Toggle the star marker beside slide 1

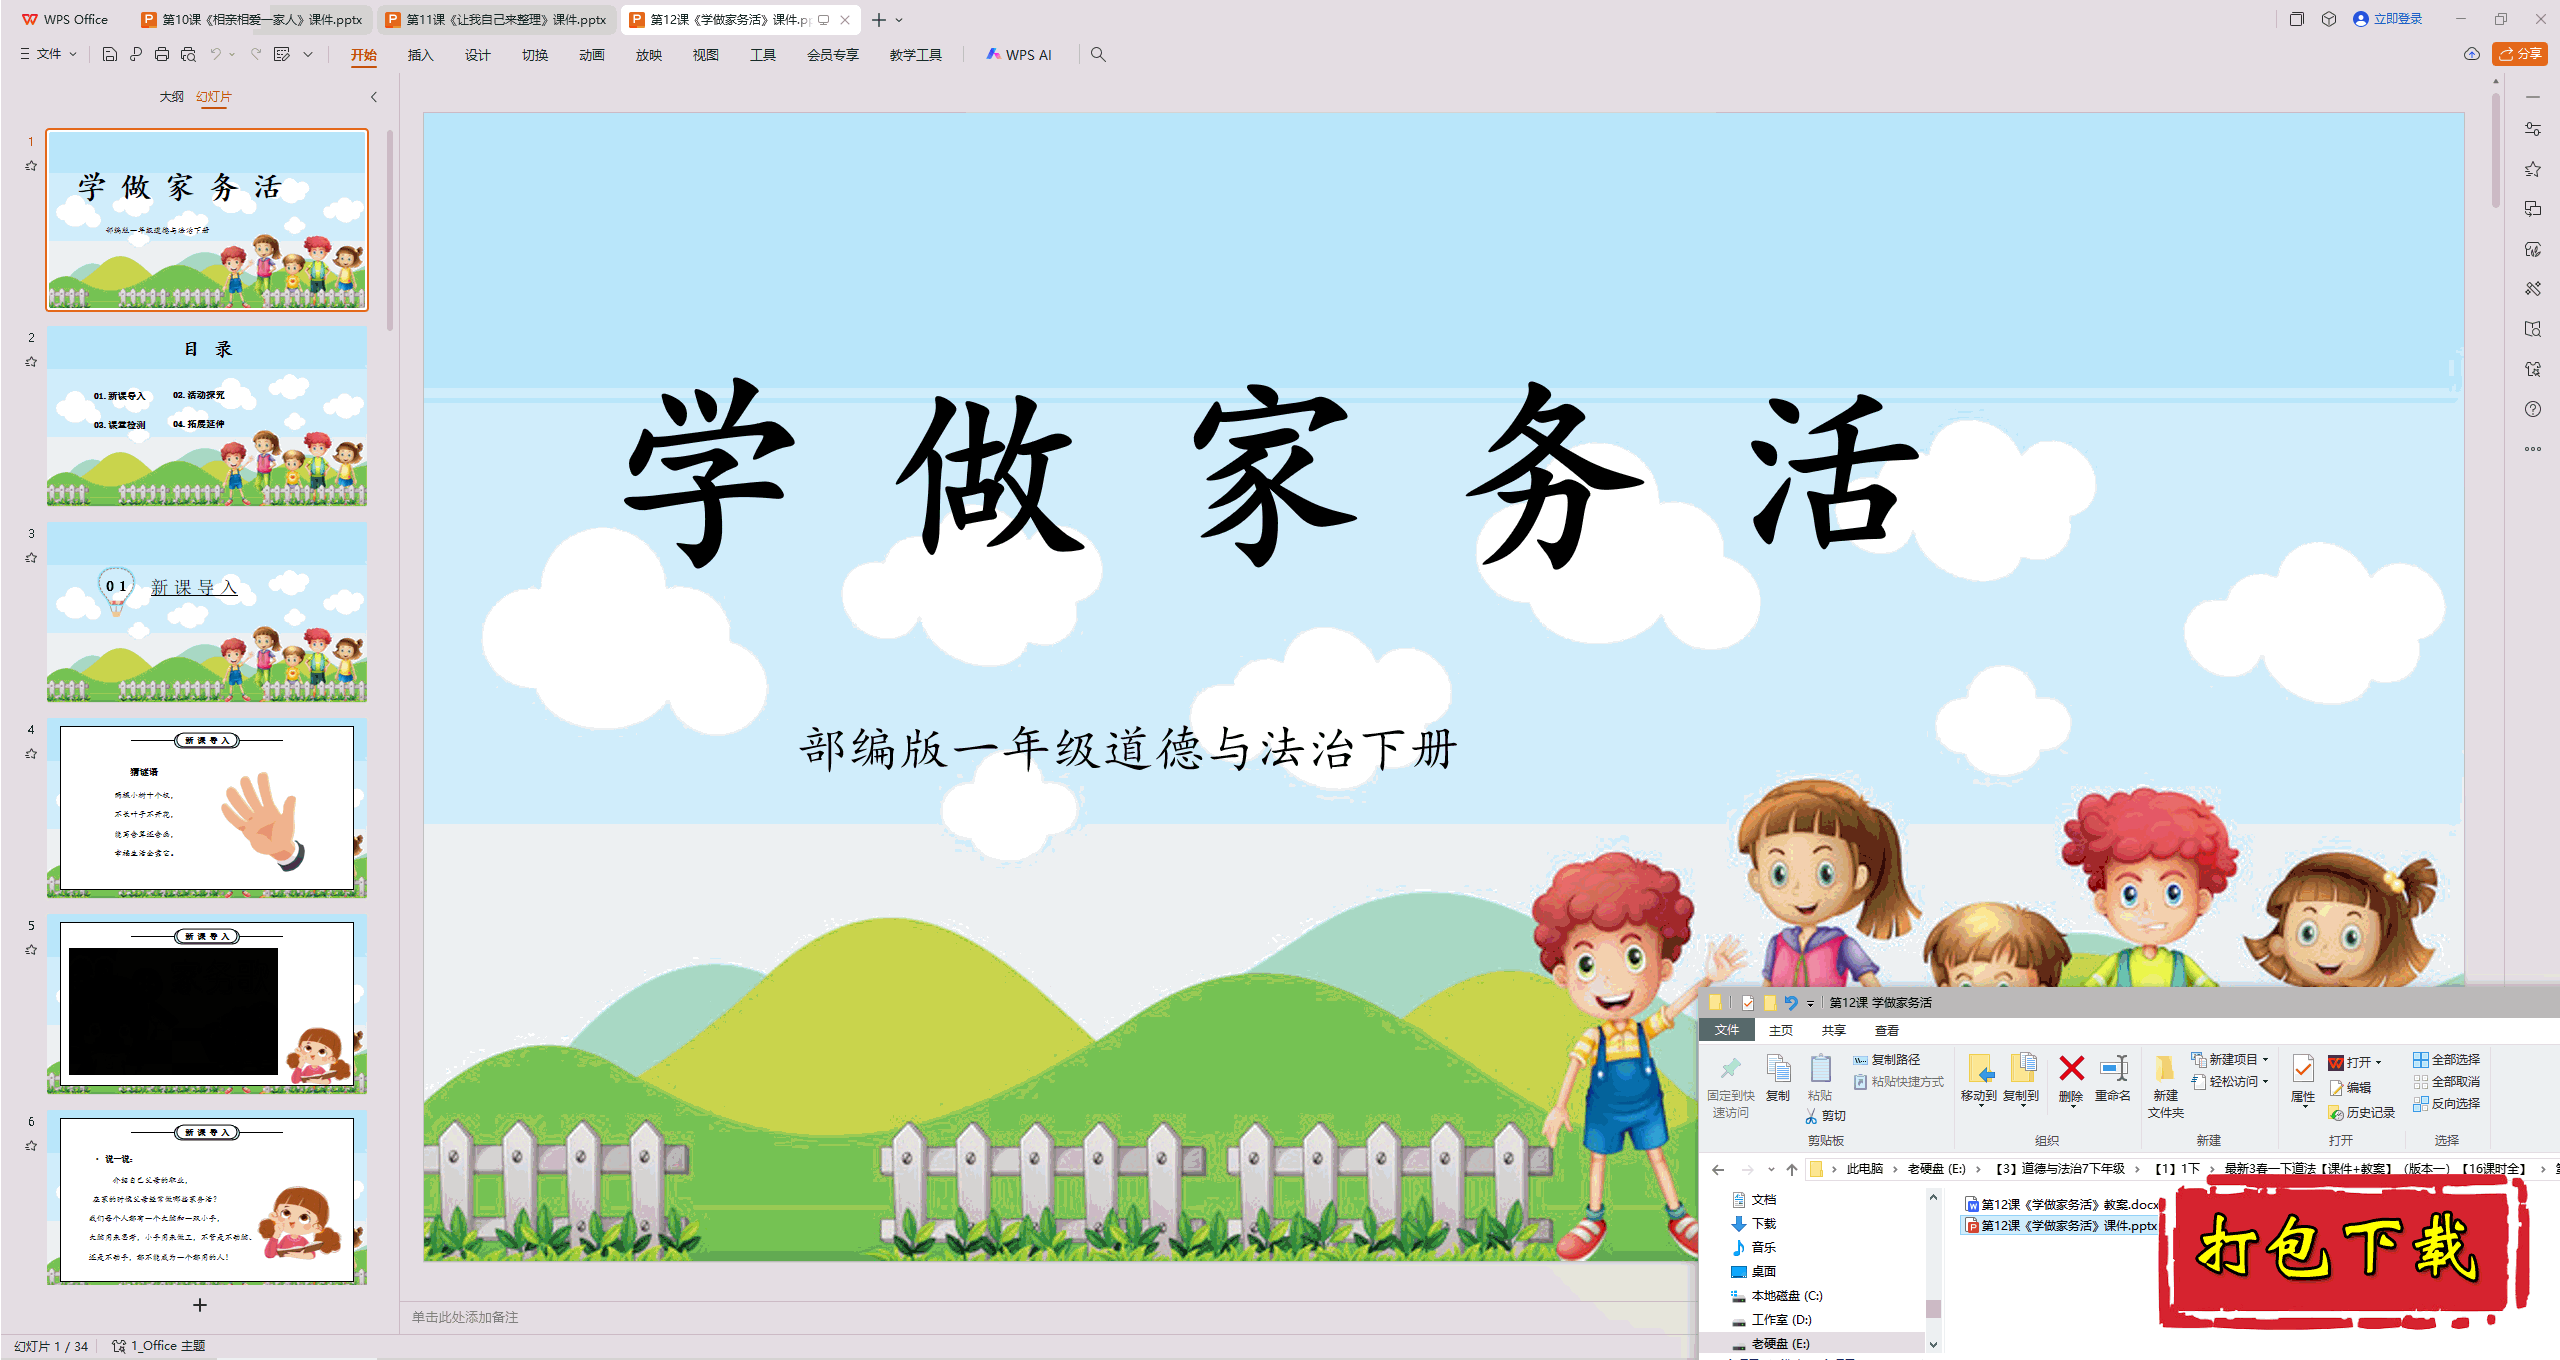(x=31, y=166)
